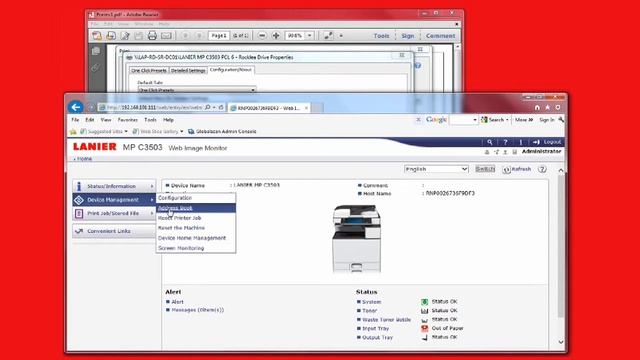The height and width of the screenshot is (360, 640).
Task: Click Sign In on Google toolbar
Action: click(x=547, y=120)
